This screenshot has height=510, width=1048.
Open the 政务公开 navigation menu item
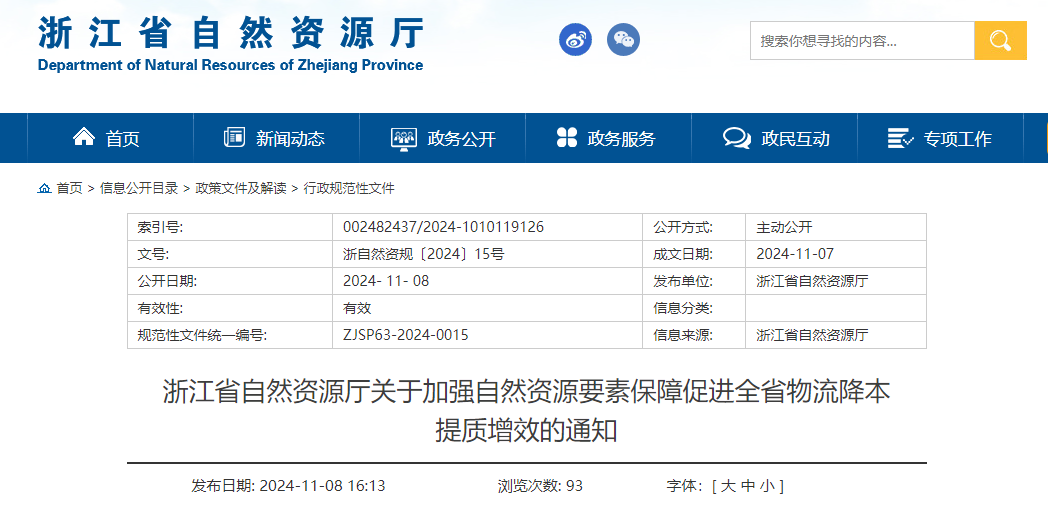click(x=442, y=138)
